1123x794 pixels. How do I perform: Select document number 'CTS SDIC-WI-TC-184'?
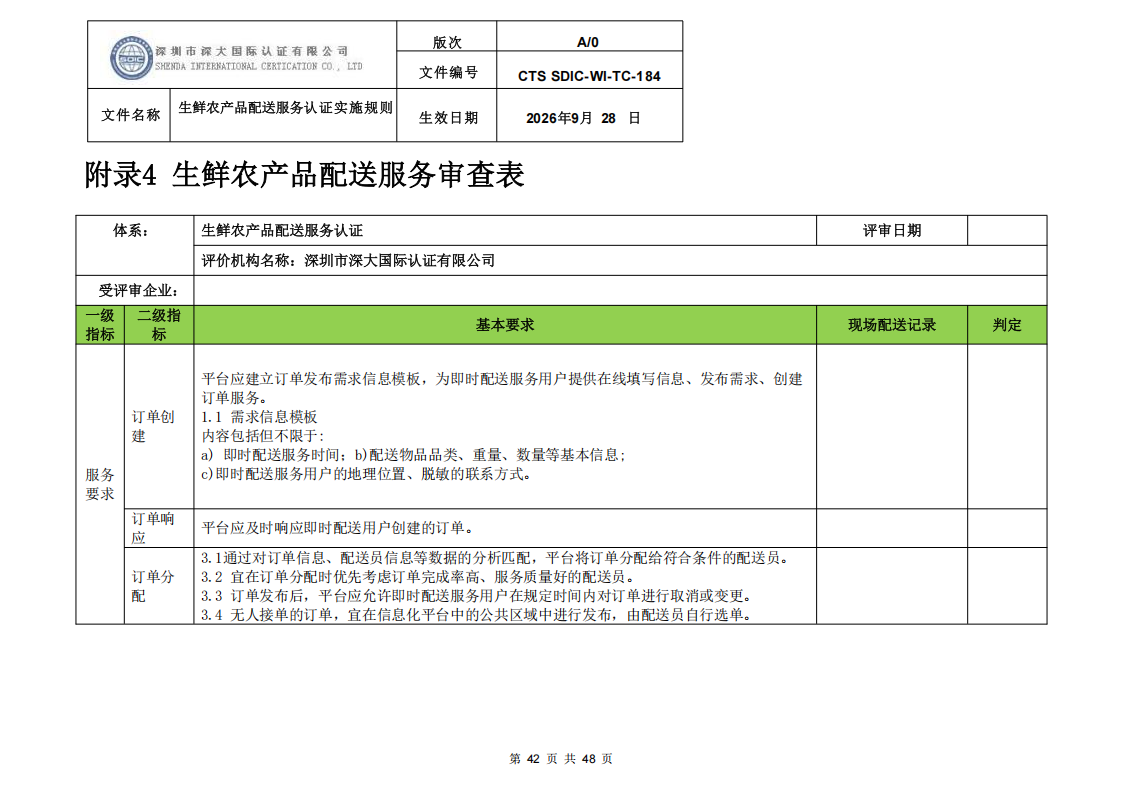589,76
